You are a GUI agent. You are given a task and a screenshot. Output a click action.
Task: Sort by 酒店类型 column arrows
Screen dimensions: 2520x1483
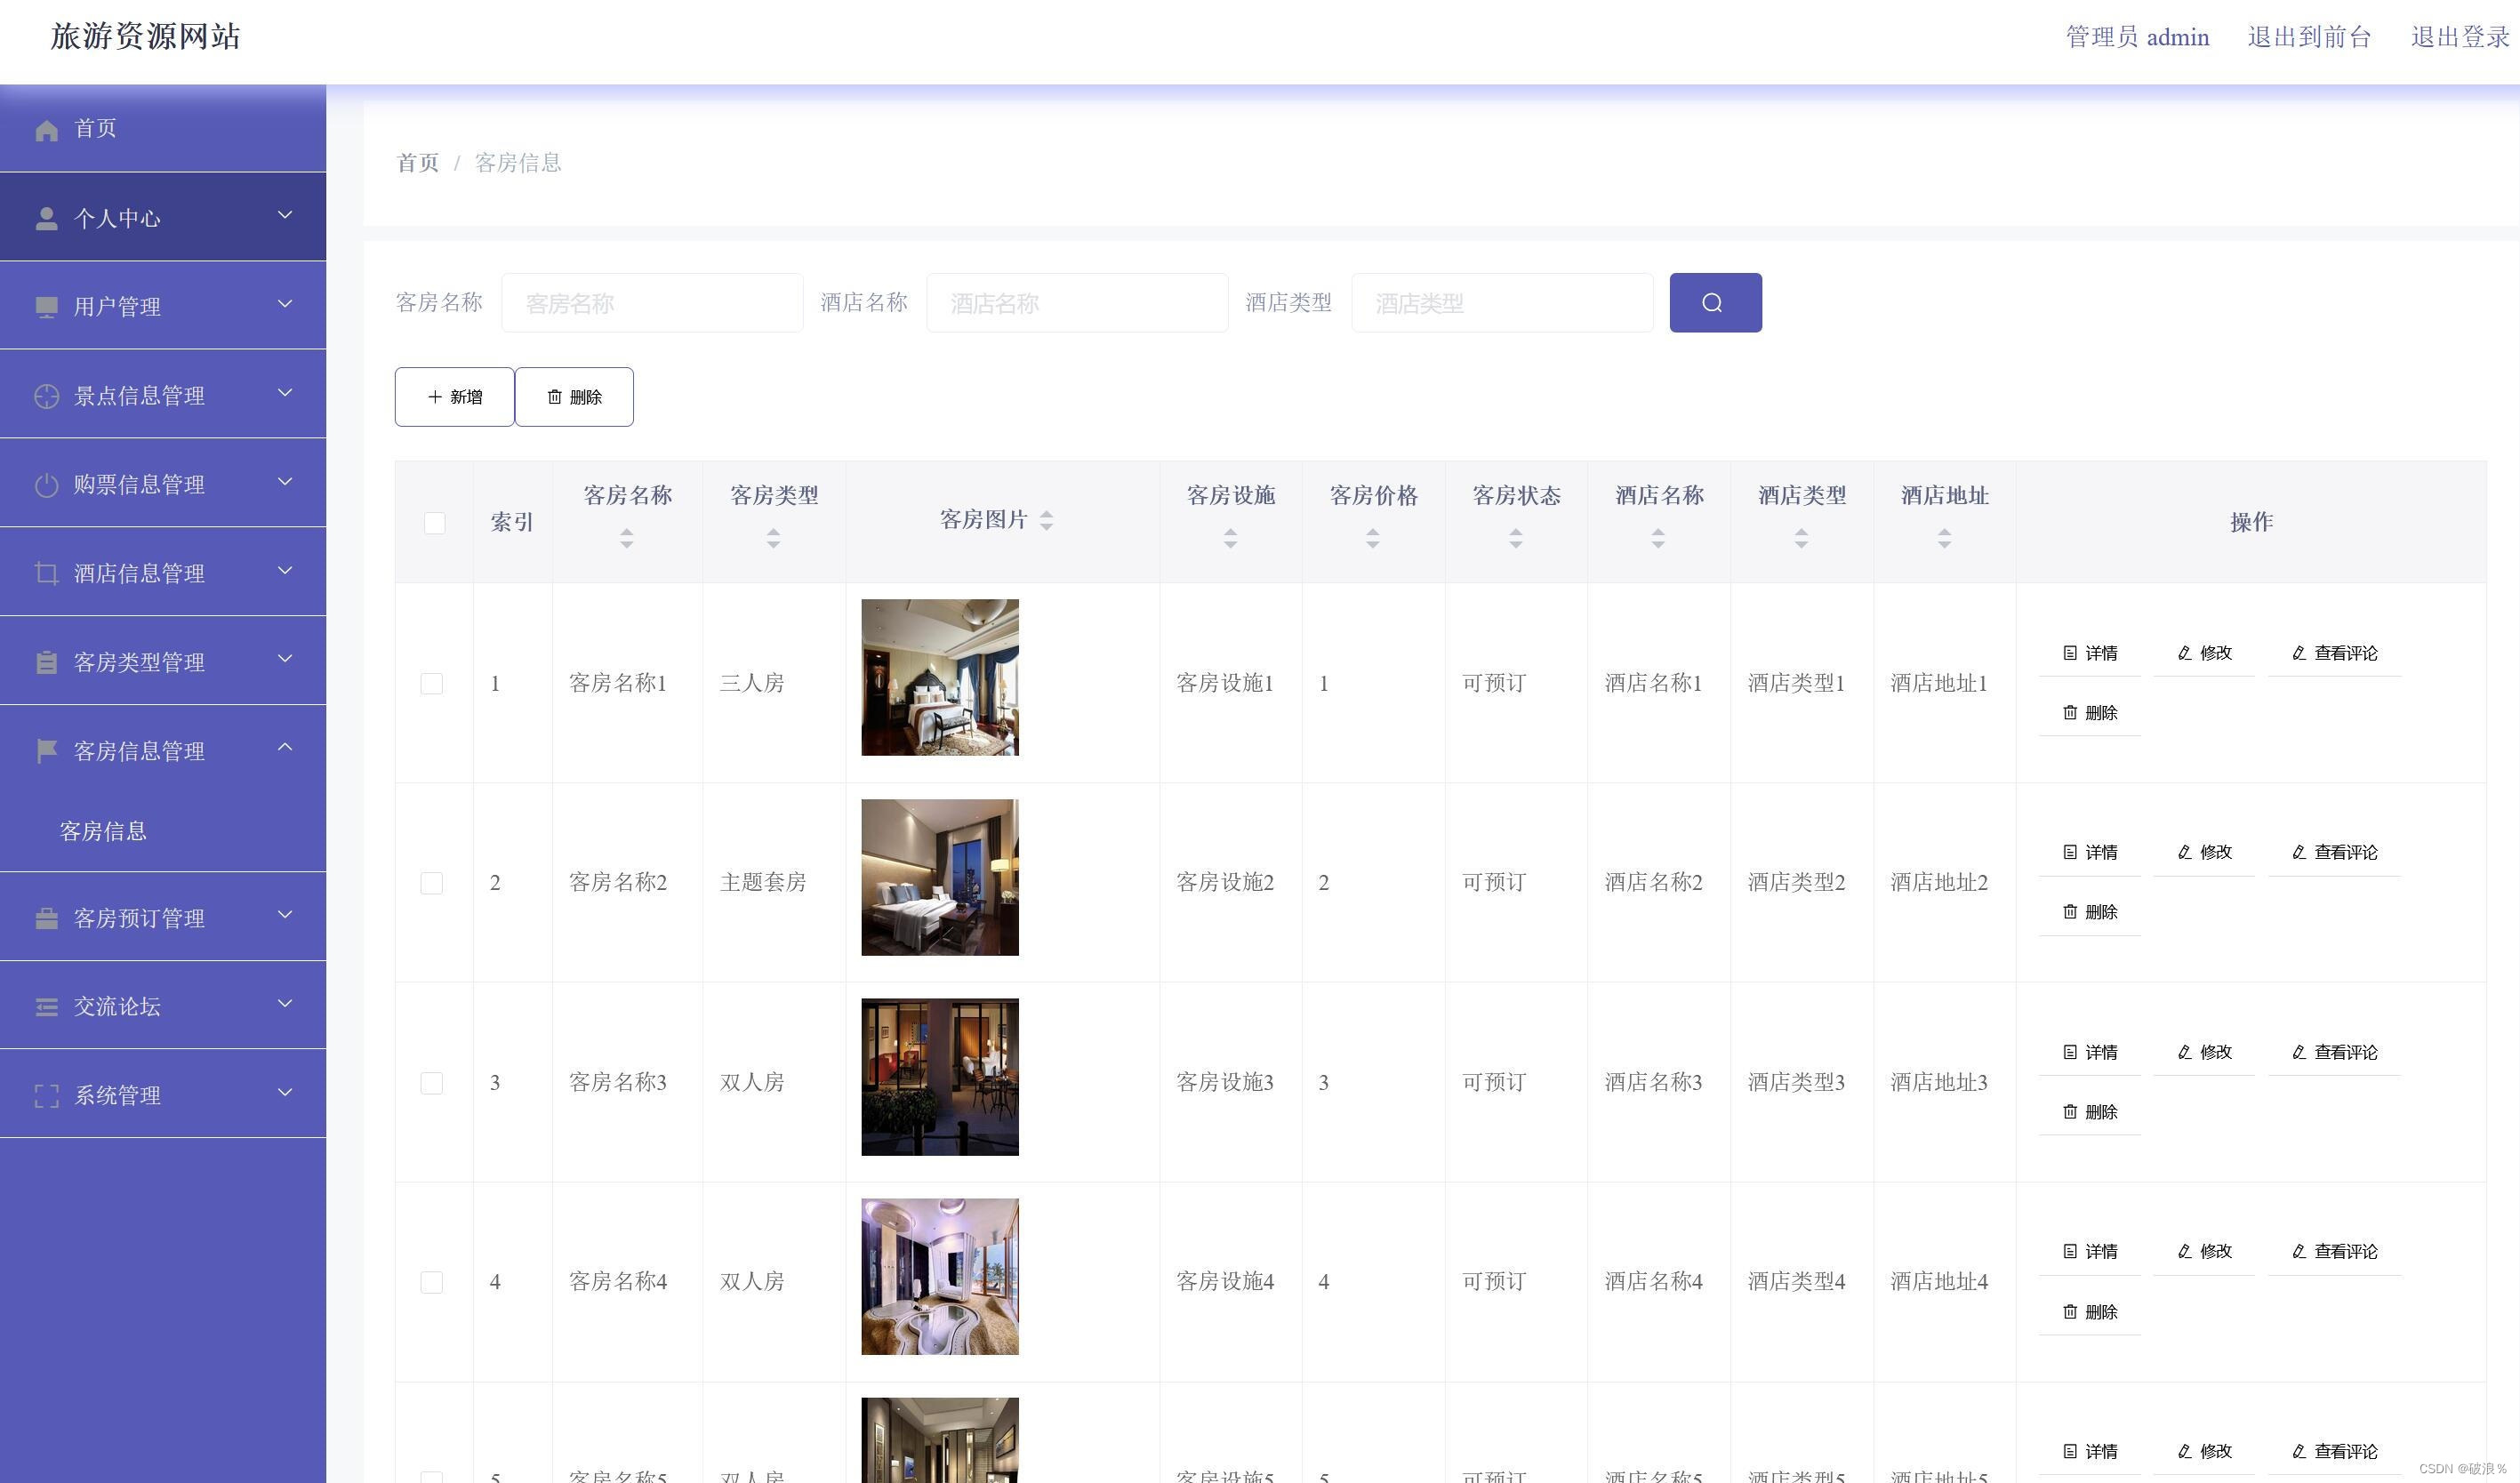tap(1801, 538)
